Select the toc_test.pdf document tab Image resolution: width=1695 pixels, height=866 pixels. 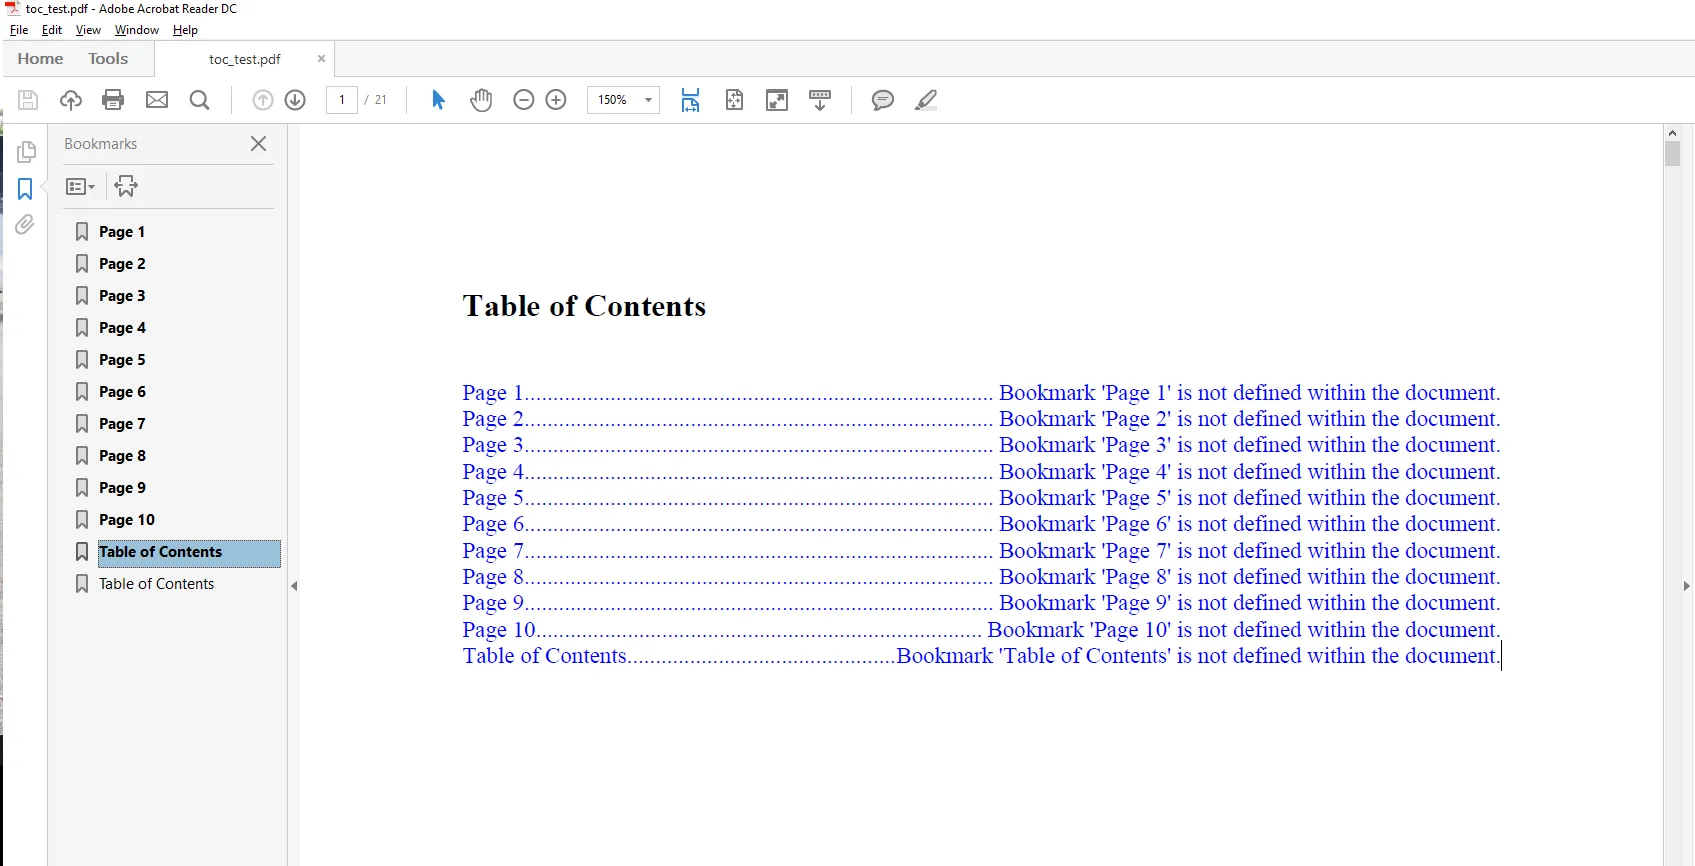(x=244, y=59)
